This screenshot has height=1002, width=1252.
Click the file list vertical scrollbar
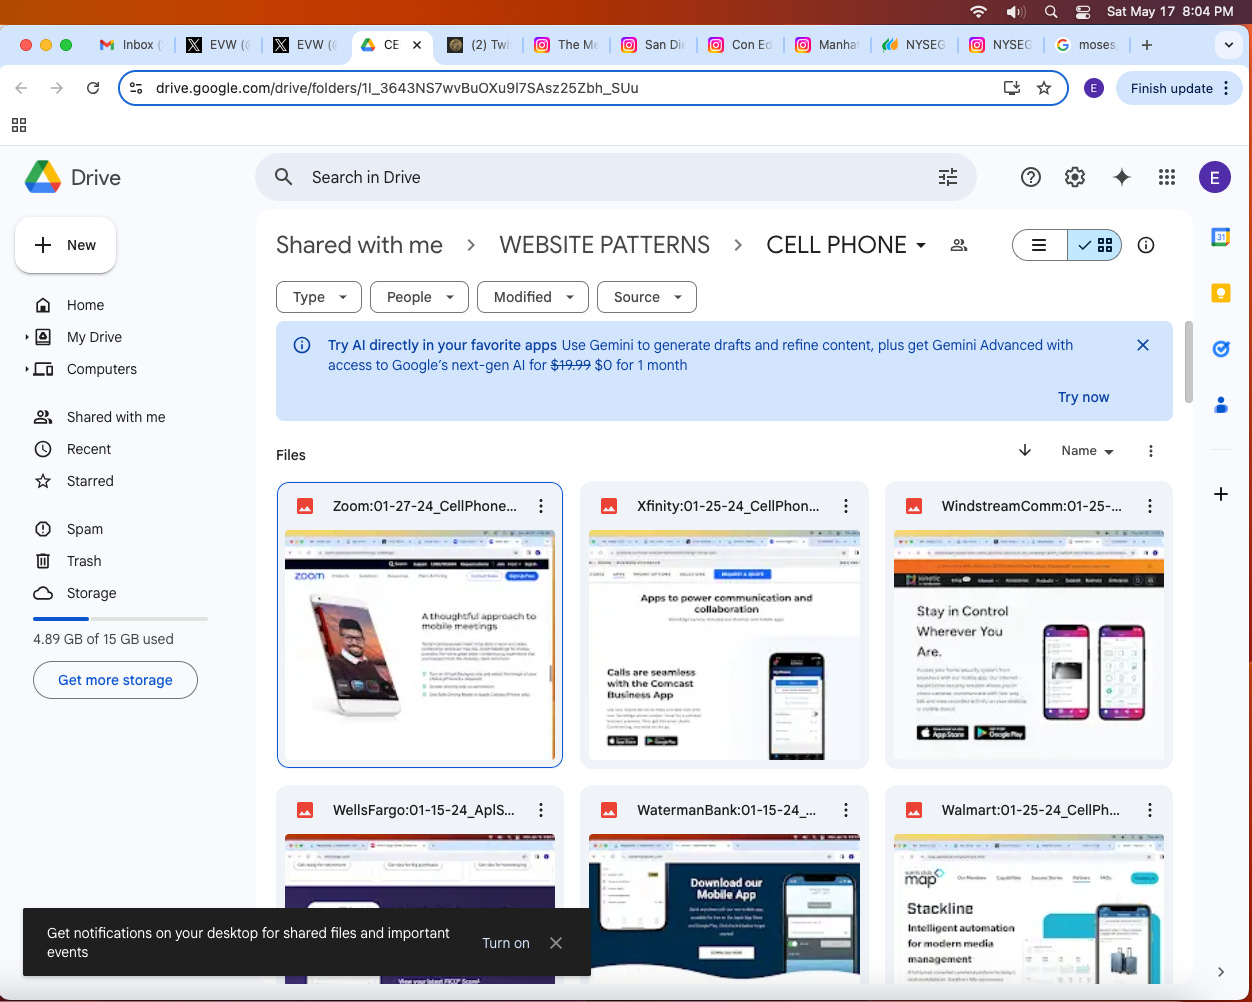[x=1188, y=362]
